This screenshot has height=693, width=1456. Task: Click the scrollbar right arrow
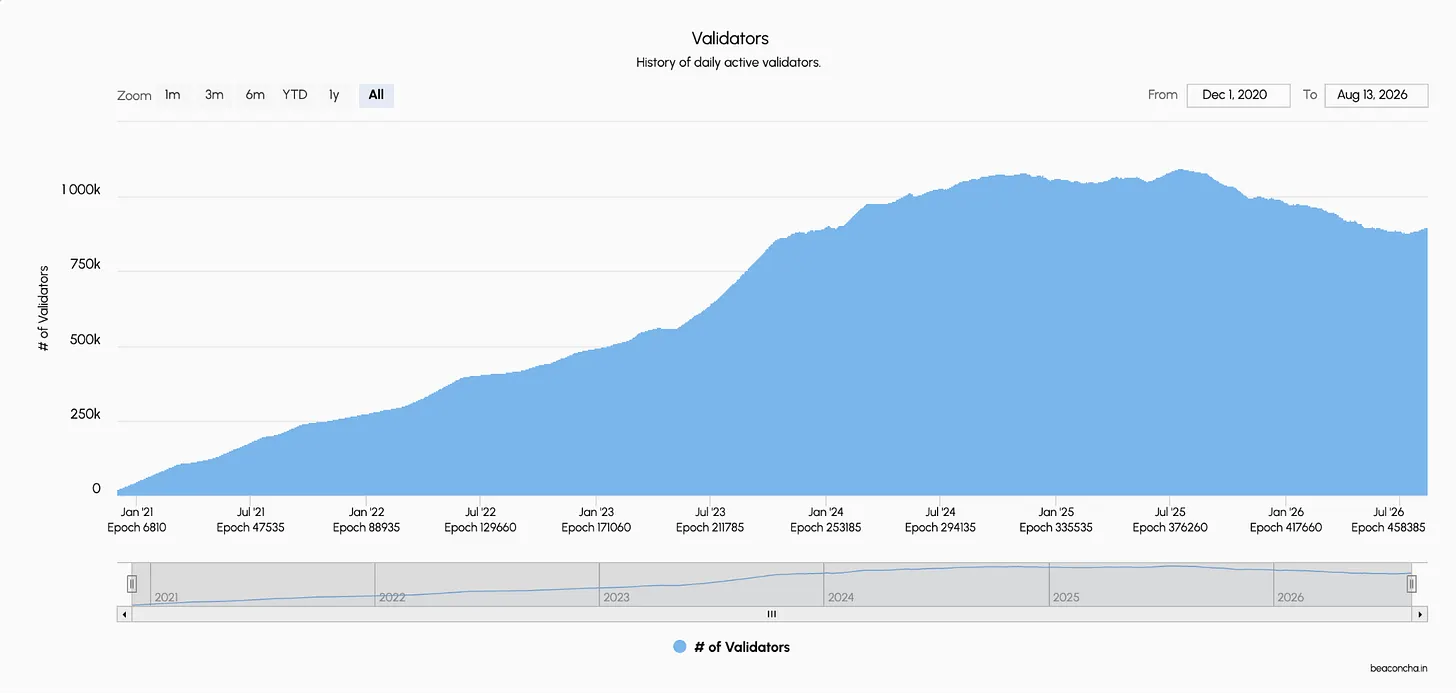(1420, 614)
